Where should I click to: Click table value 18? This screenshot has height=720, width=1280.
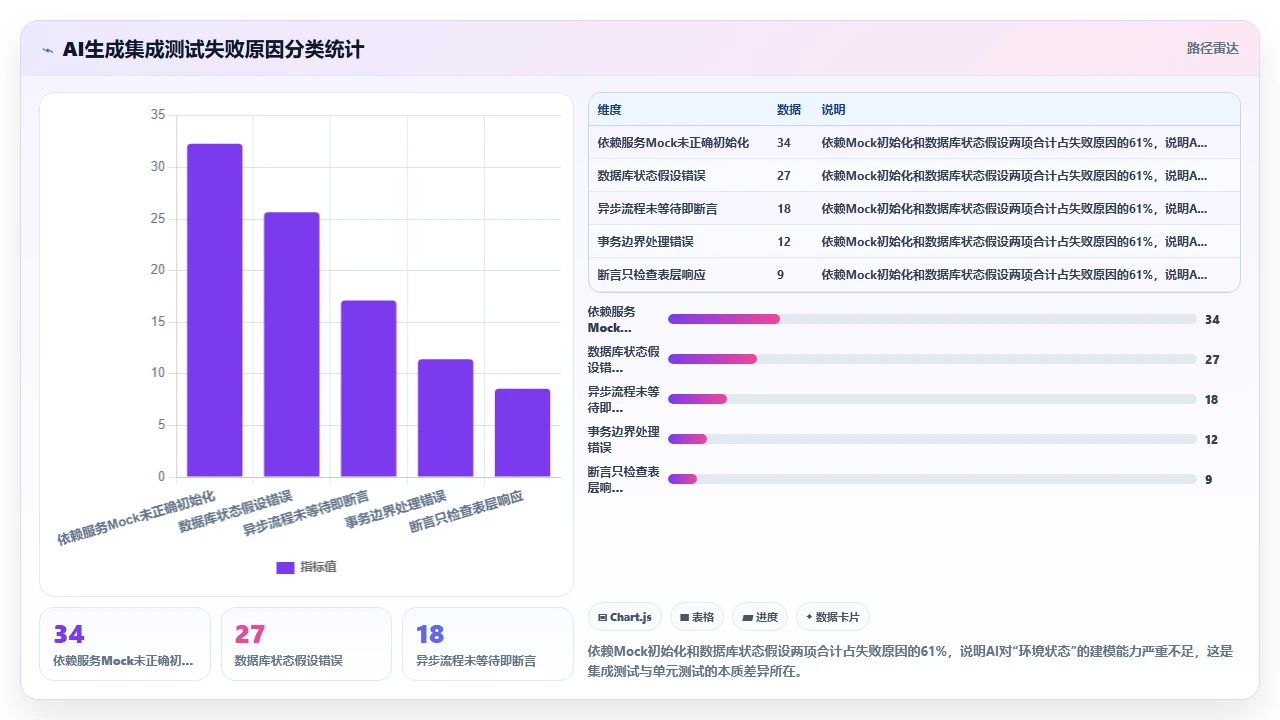(x=784, y=209)
